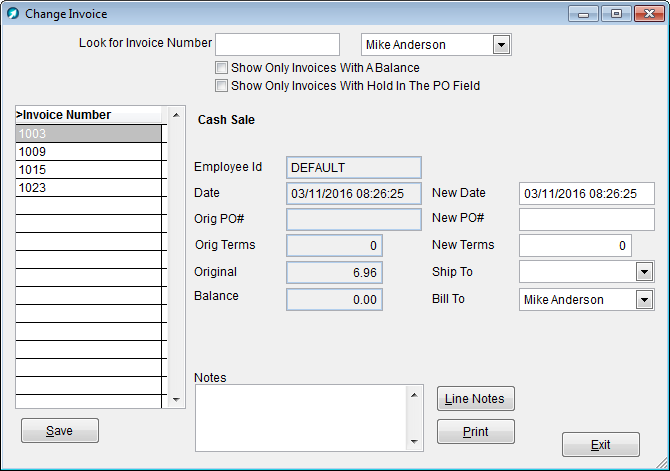Expand the Ship To dropdown

[x=644, y=272]
